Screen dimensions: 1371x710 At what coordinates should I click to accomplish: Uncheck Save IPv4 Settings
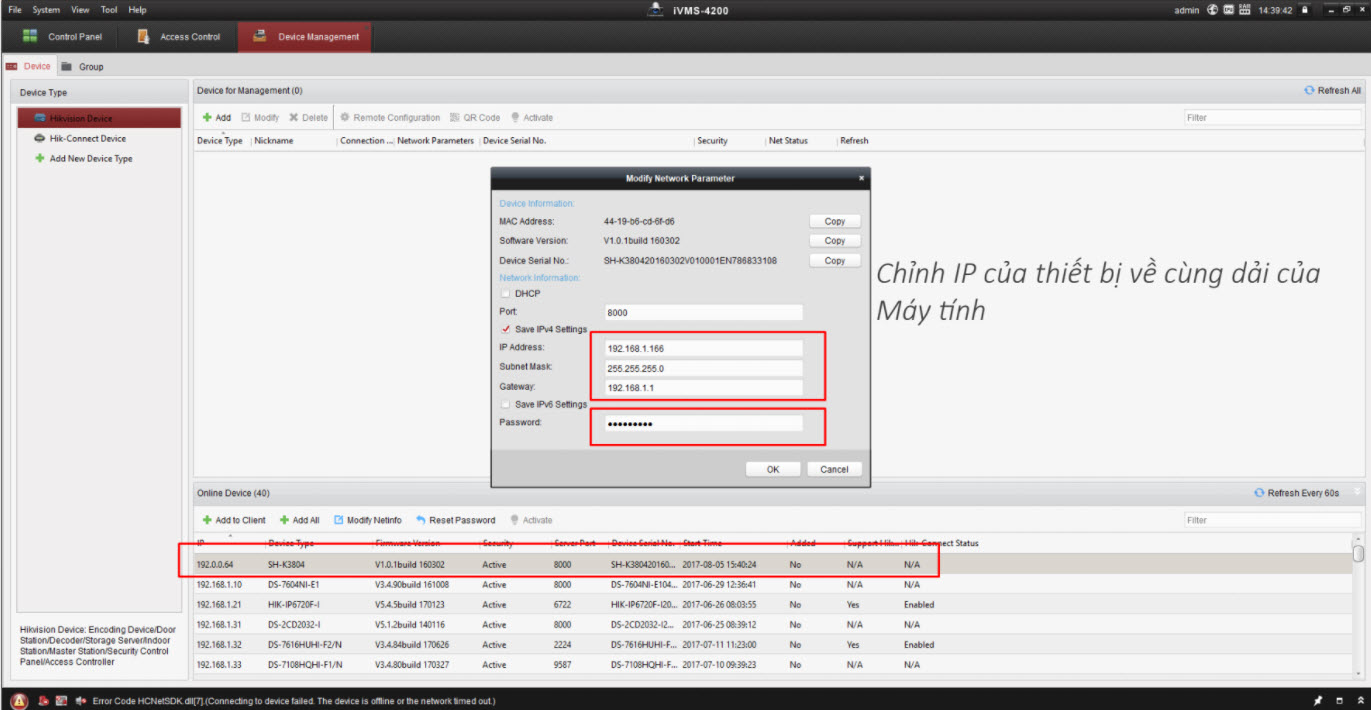point(506,329)
